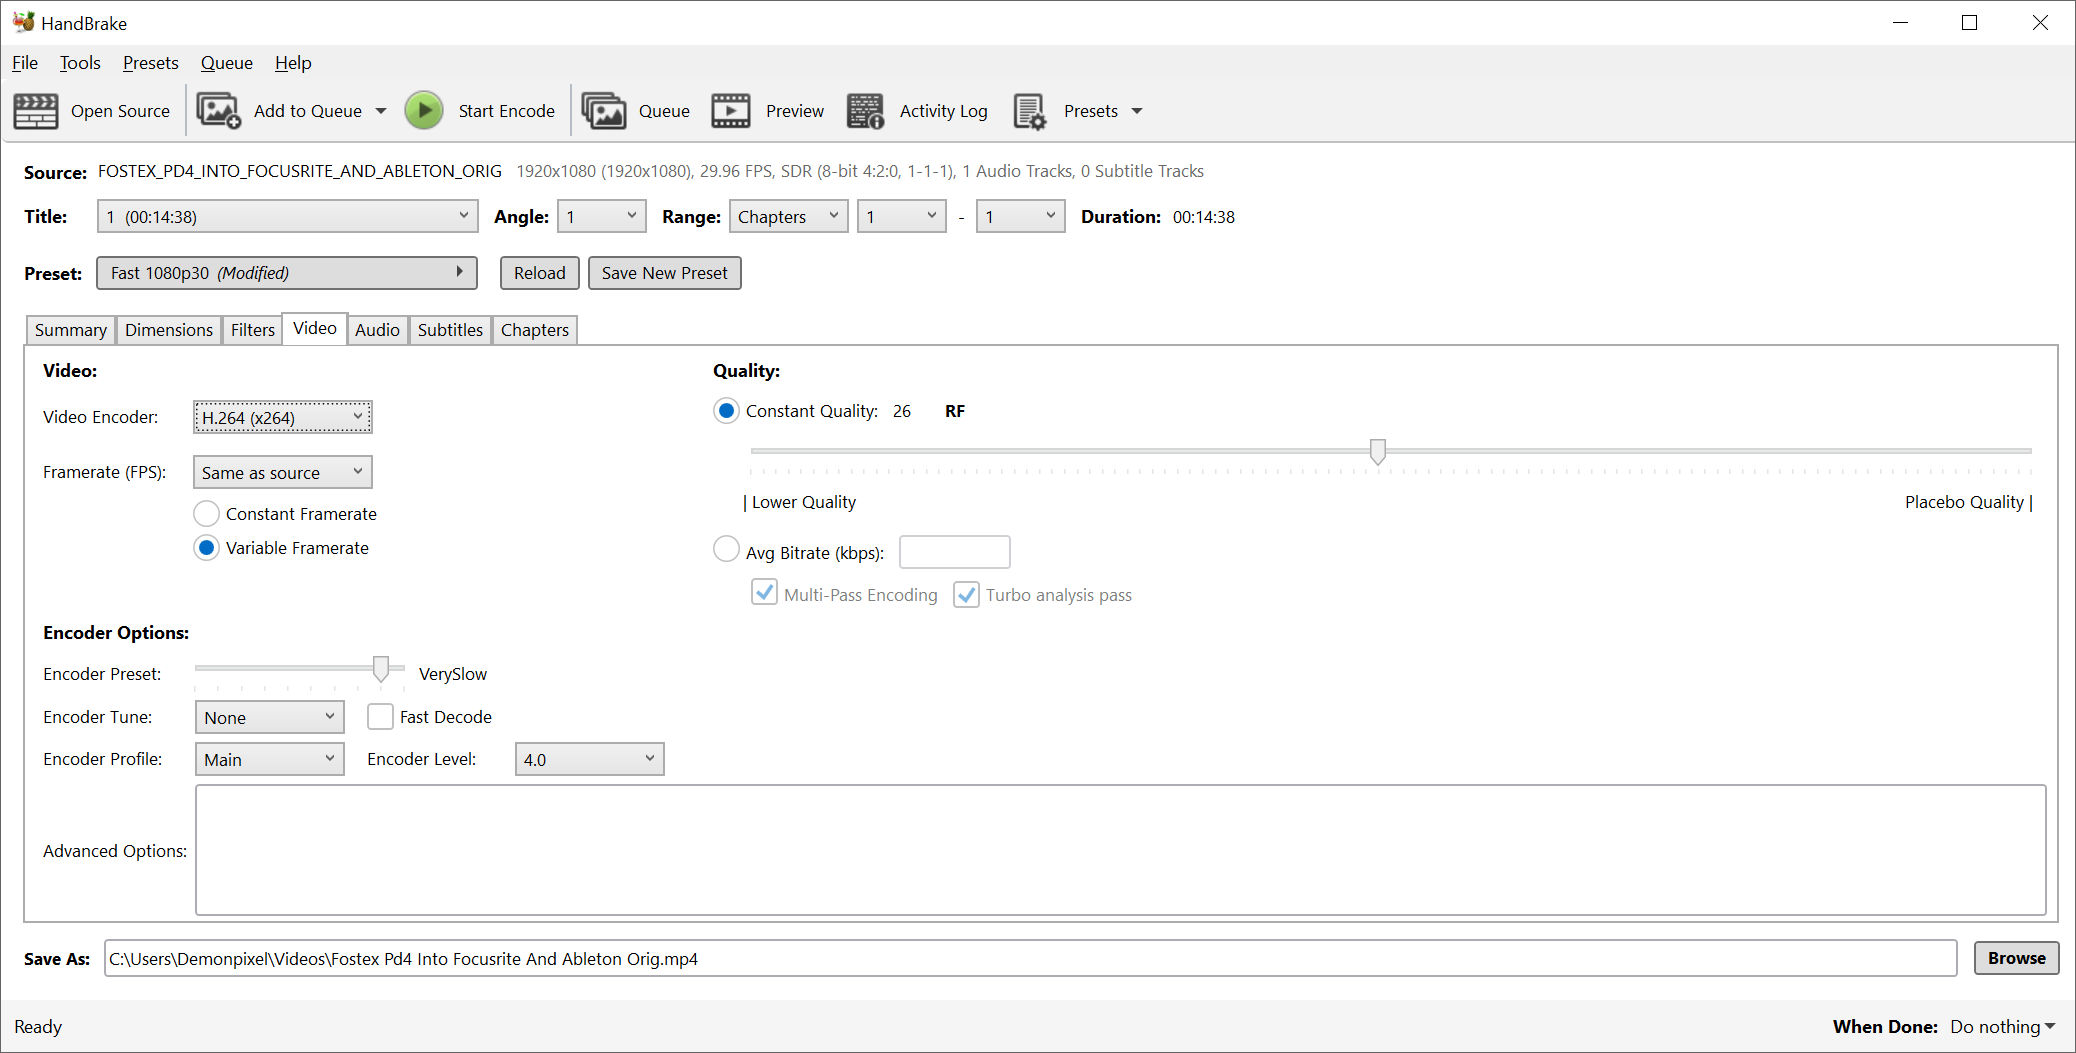
Task: Click the Lower Quality label
Action: [804, 502]
